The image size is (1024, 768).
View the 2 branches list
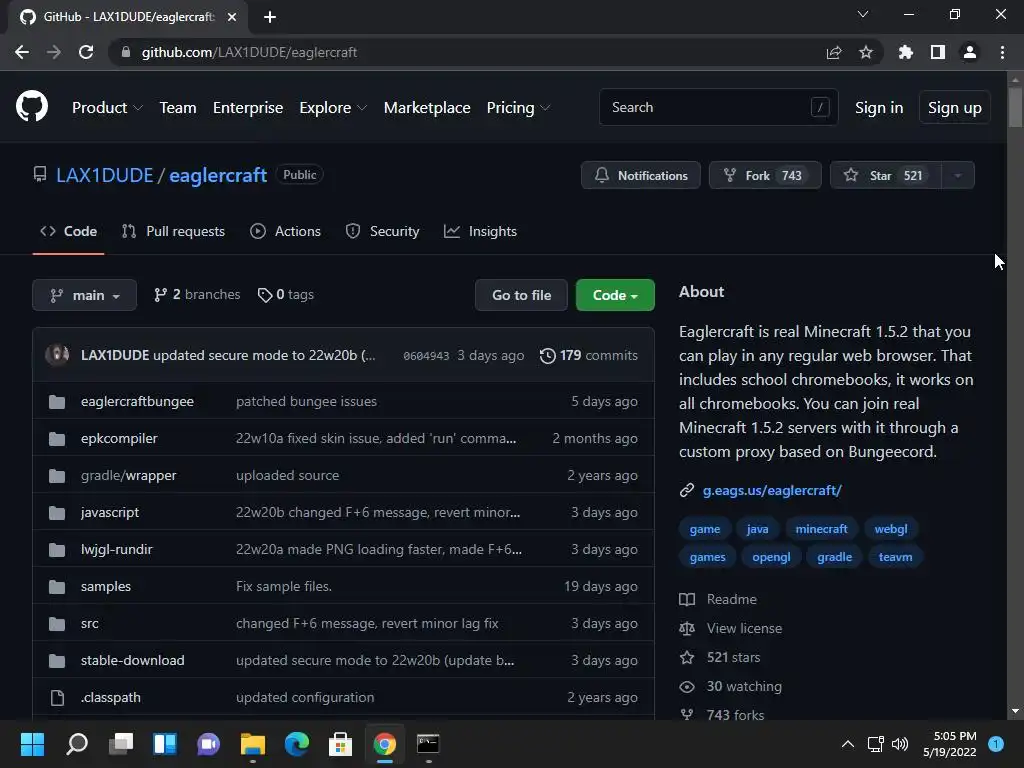[x=197, y=295]
